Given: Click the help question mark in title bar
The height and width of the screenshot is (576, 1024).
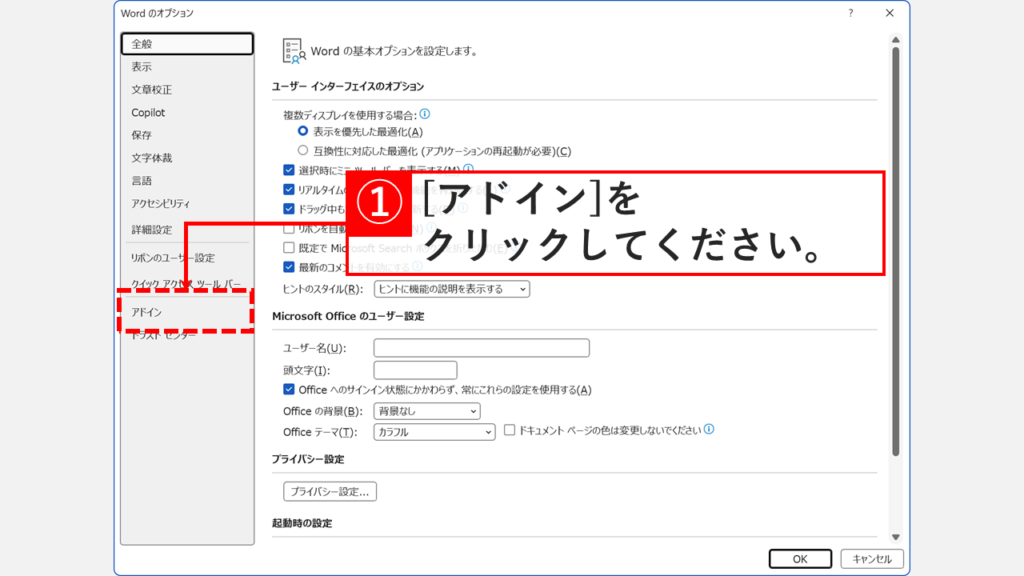Looking at the screenshot, I should pos(850,13).
